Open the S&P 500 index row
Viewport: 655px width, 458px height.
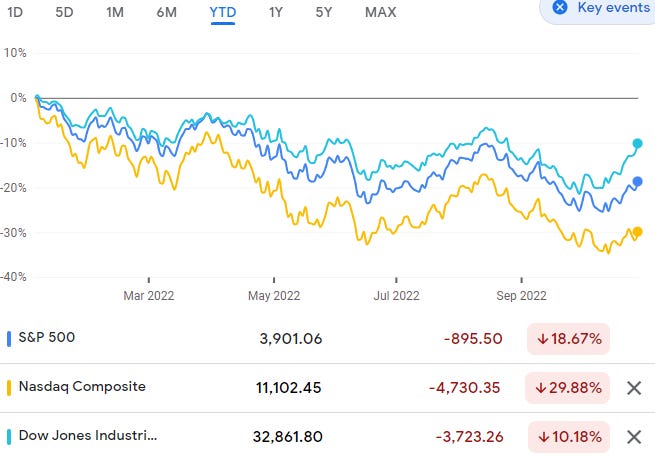(328, 339)
